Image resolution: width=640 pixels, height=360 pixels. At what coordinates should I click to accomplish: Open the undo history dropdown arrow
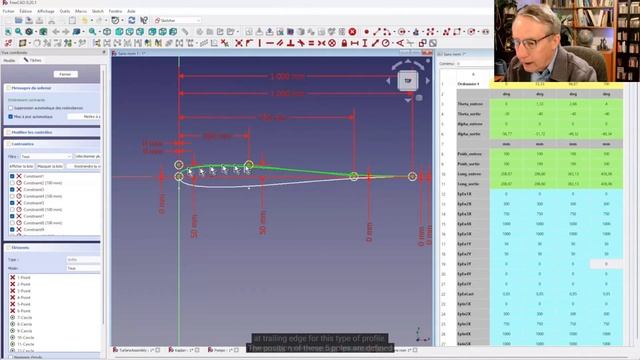(91, 20)
